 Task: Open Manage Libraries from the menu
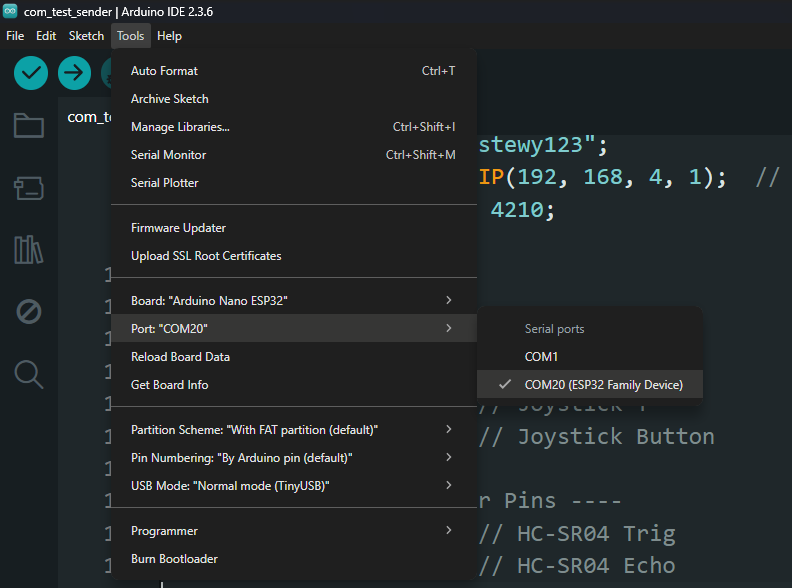tap(294, 127)
